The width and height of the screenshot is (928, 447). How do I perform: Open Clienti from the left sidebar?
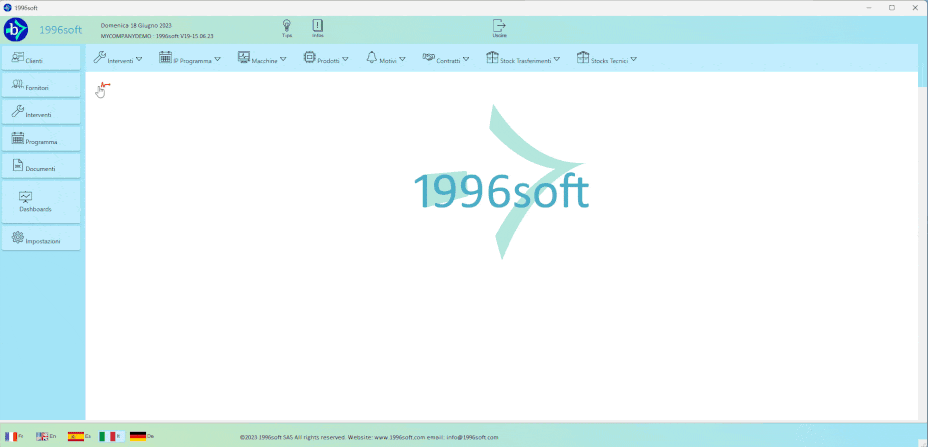[x=41, y=58]
